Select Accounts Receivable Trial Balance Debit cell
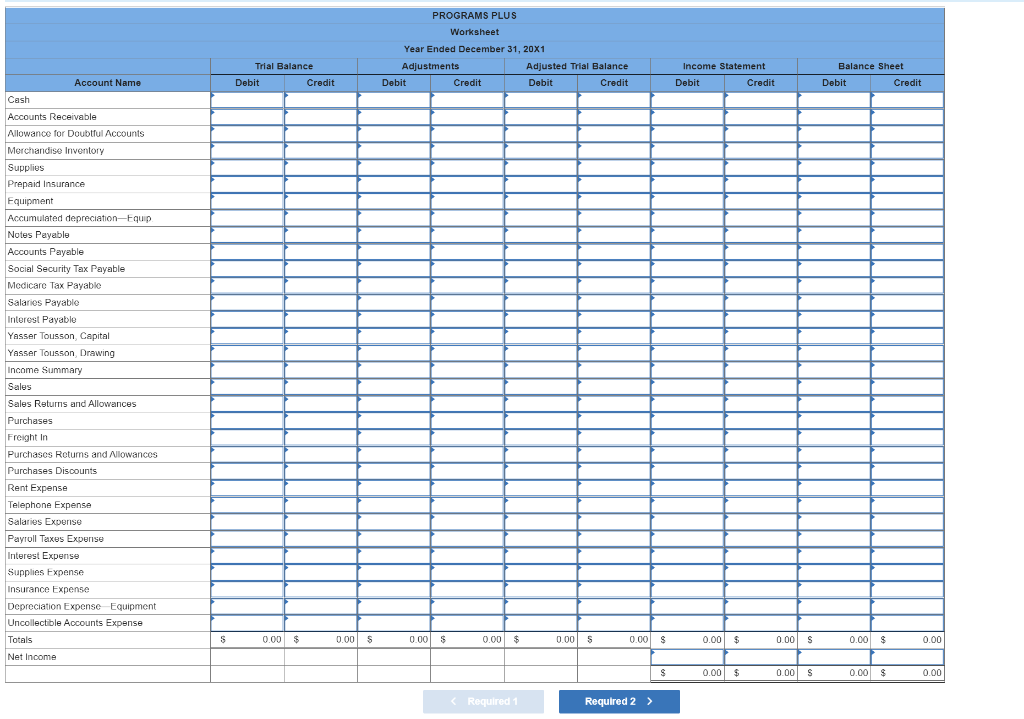 tap(248, 117)
